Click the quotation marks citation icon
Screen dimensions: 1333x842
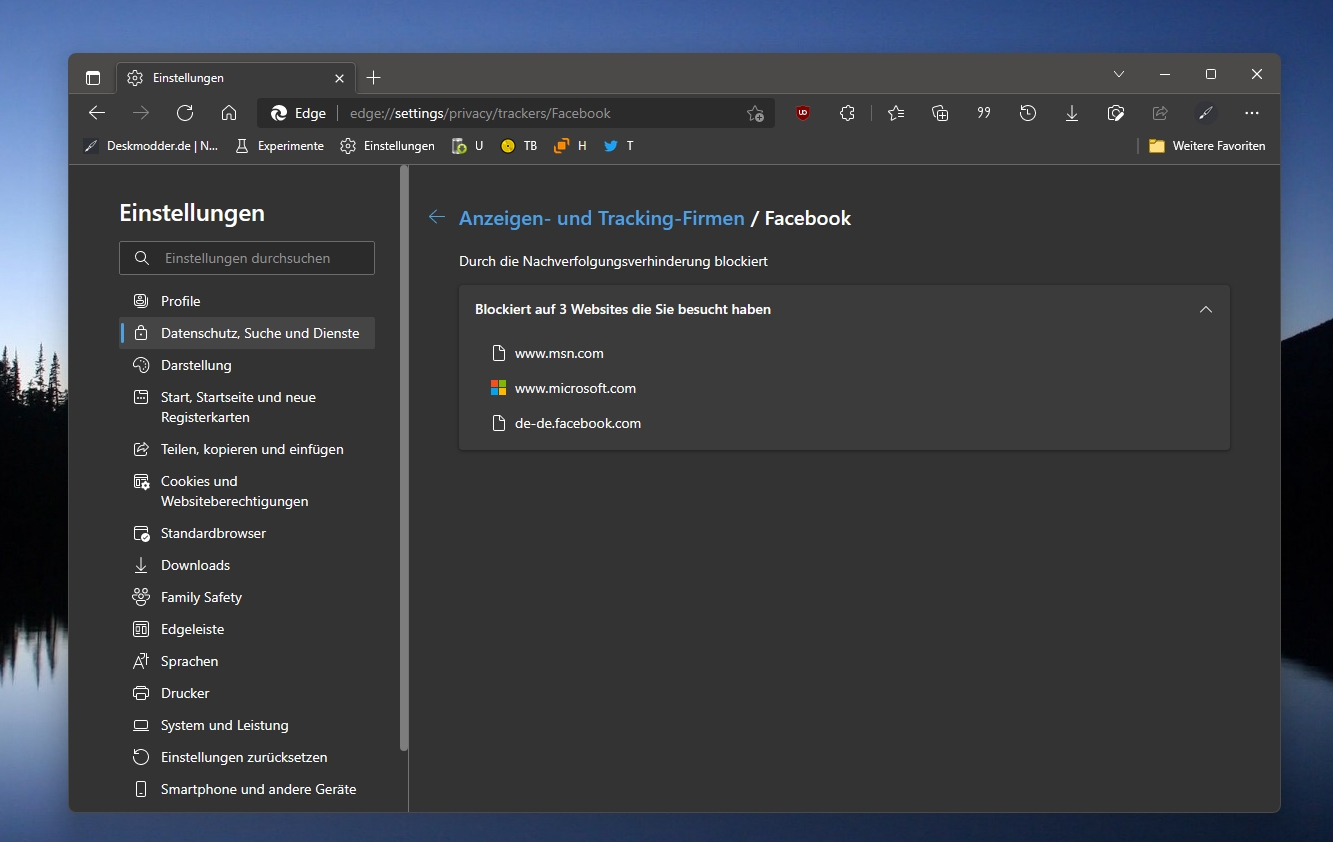[x=984, y=113]
